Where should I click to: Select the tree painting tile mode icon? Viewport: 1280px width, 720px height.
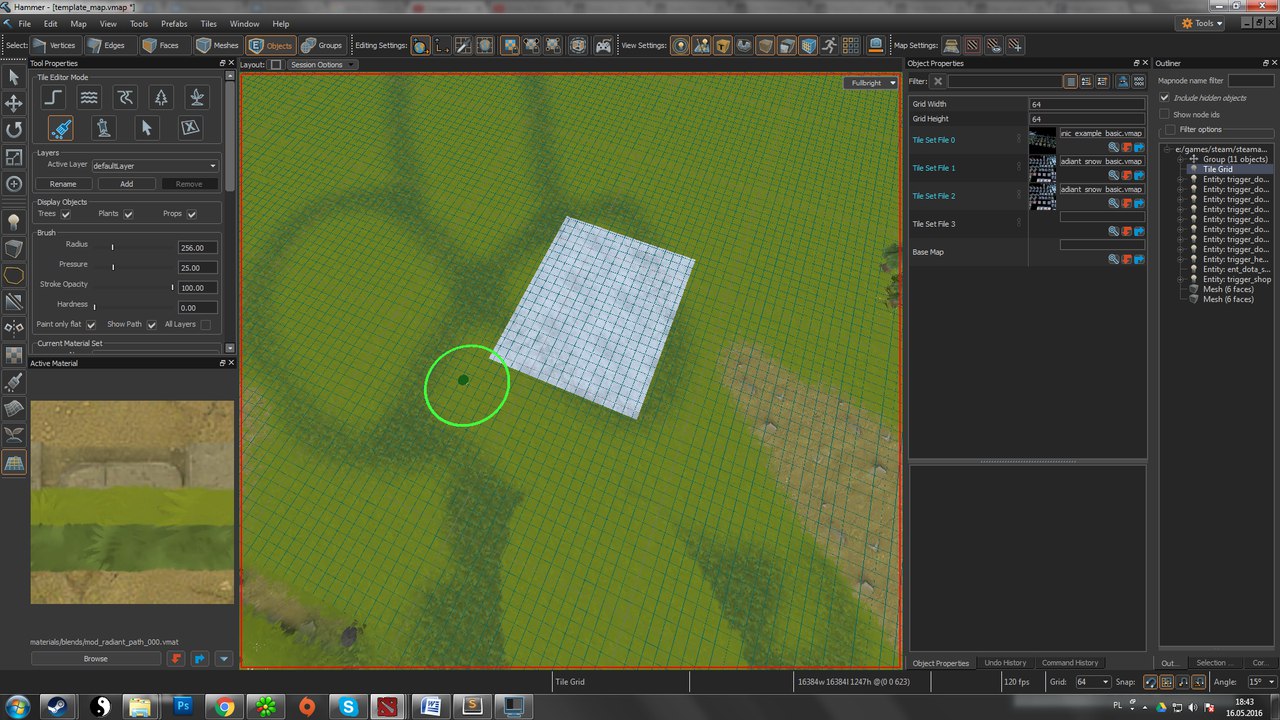tap(161, 97)
